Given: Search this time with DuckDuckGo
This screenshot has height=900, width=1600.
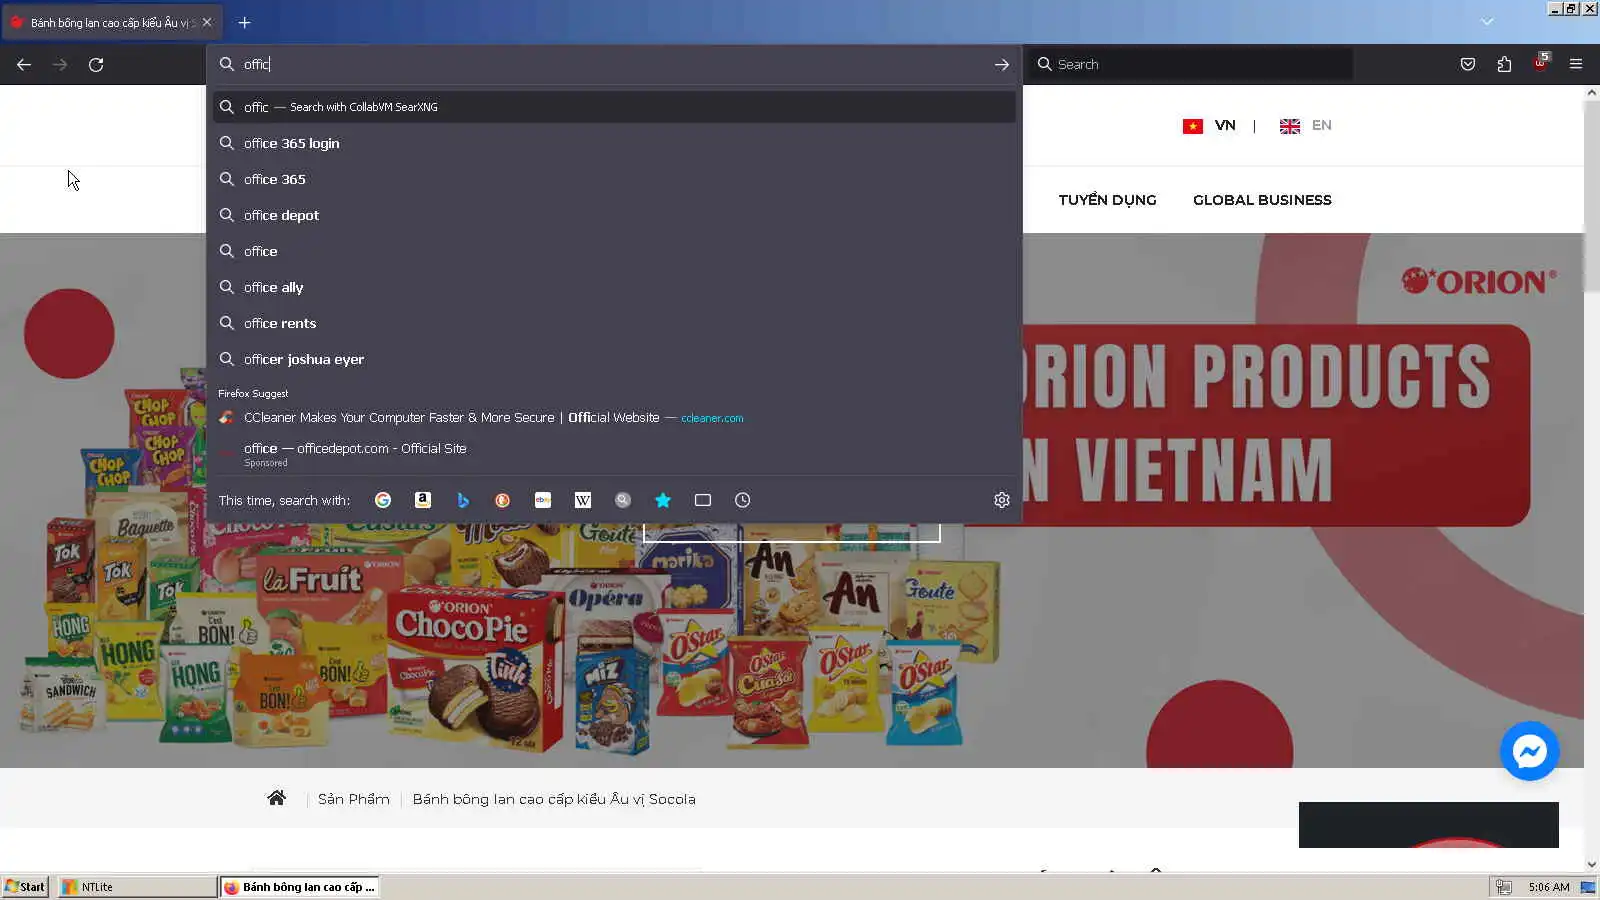Looking at the screenshot, I should click(503, 500).
